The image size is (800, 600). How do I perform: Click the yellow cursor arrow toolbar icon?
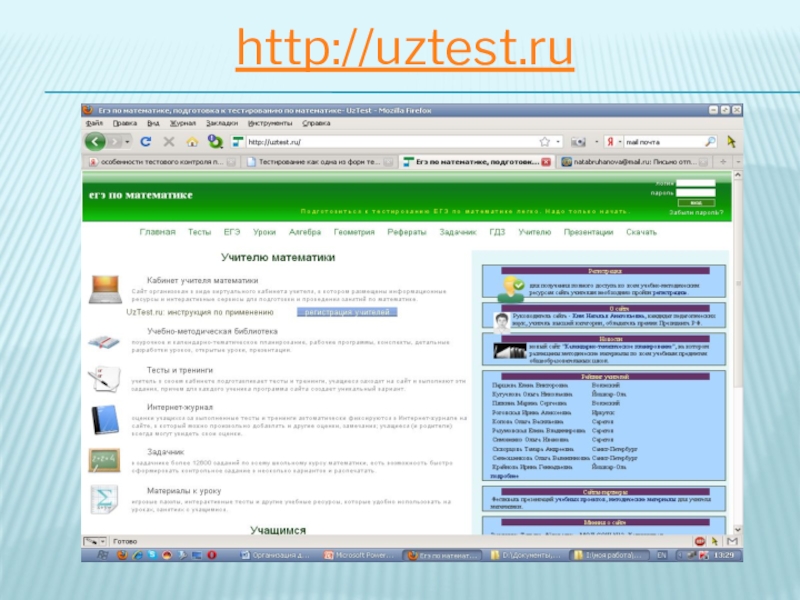732,141
